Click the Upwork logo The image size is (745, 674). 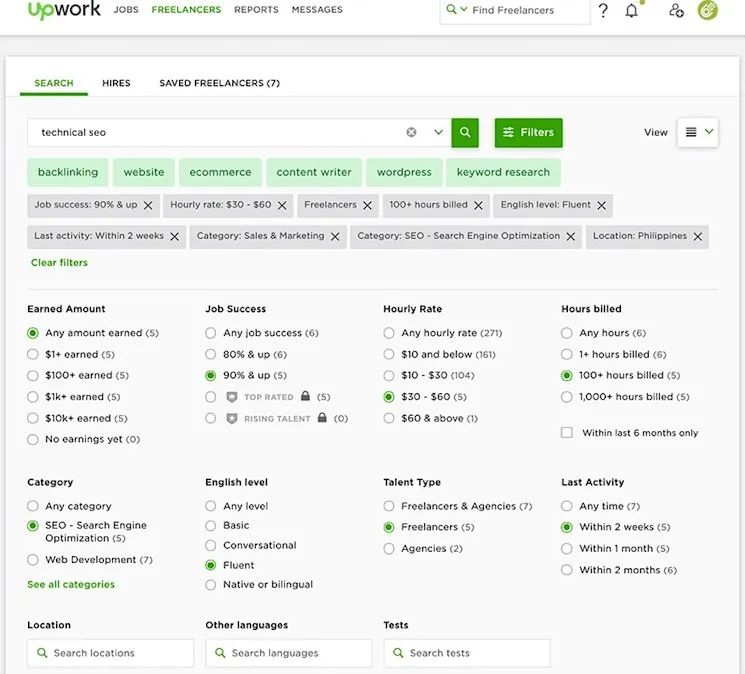pyautogui.click(x=64, y=9)
